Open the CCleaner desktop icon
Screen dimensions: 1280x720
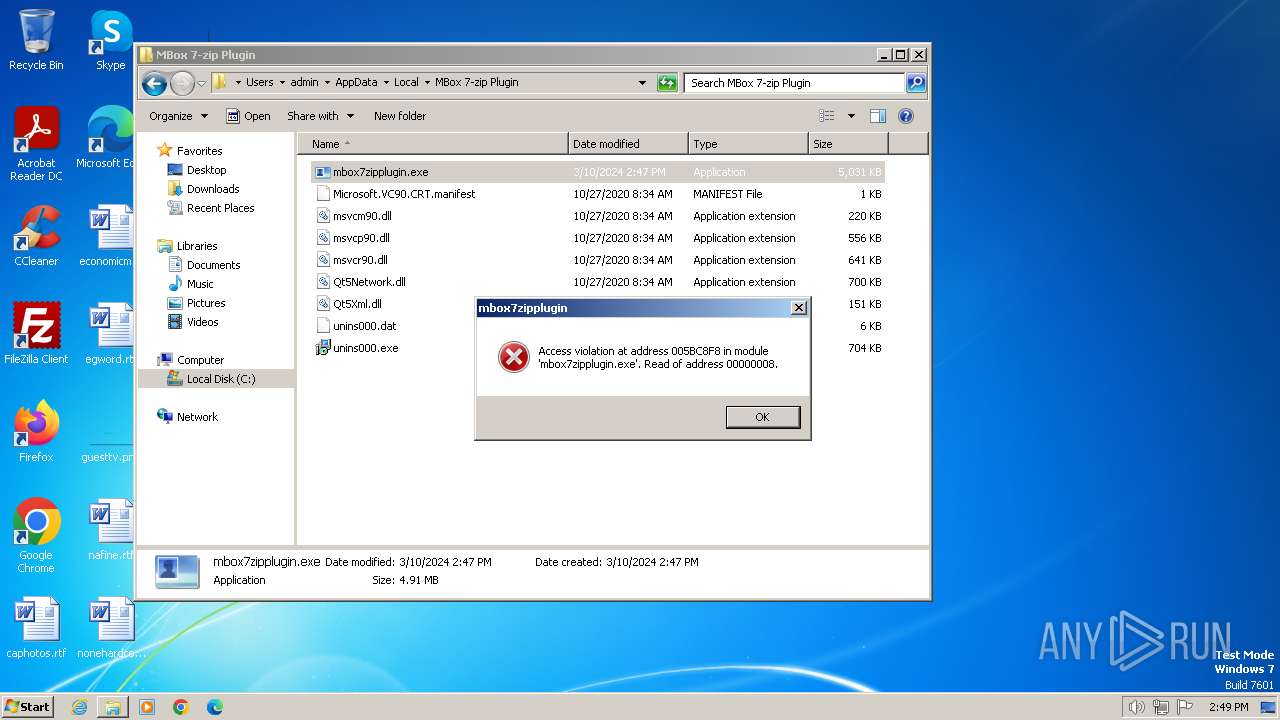click(36, 235)
